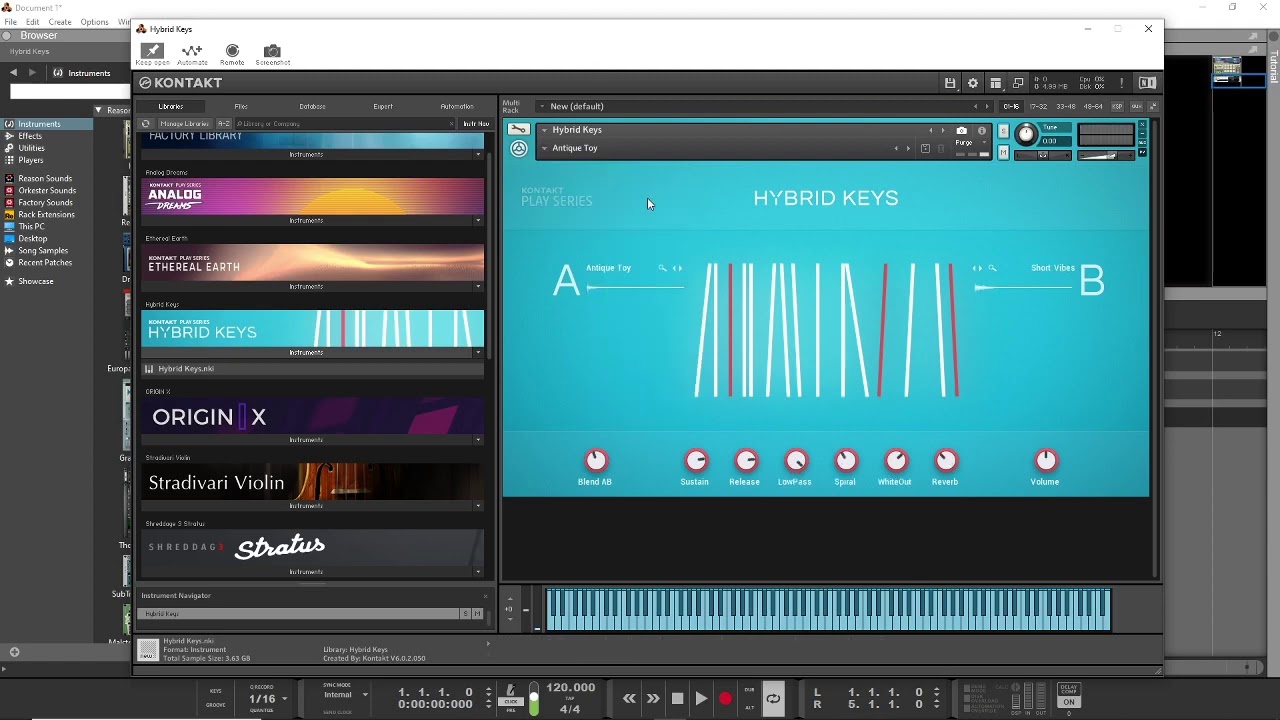The height and width of the screenshot is (720, 1280).
Task: Open the Sync Mode Internal dropdown
Action: click(x=365, y=695)
